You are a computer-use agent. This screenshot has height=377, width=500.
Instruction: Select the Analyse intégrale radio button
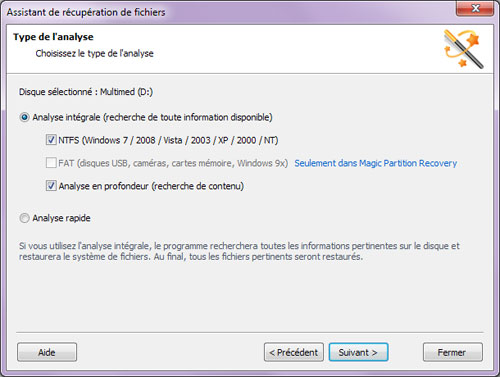(24, 117)
